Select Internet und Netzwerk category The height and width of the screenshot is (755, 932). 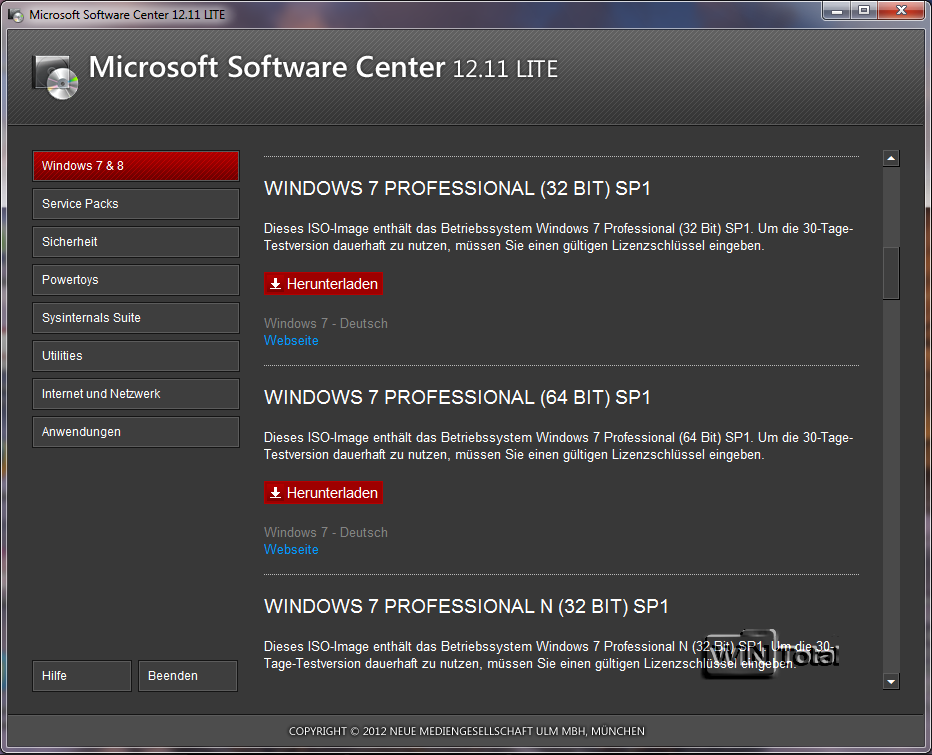point(136,394)
